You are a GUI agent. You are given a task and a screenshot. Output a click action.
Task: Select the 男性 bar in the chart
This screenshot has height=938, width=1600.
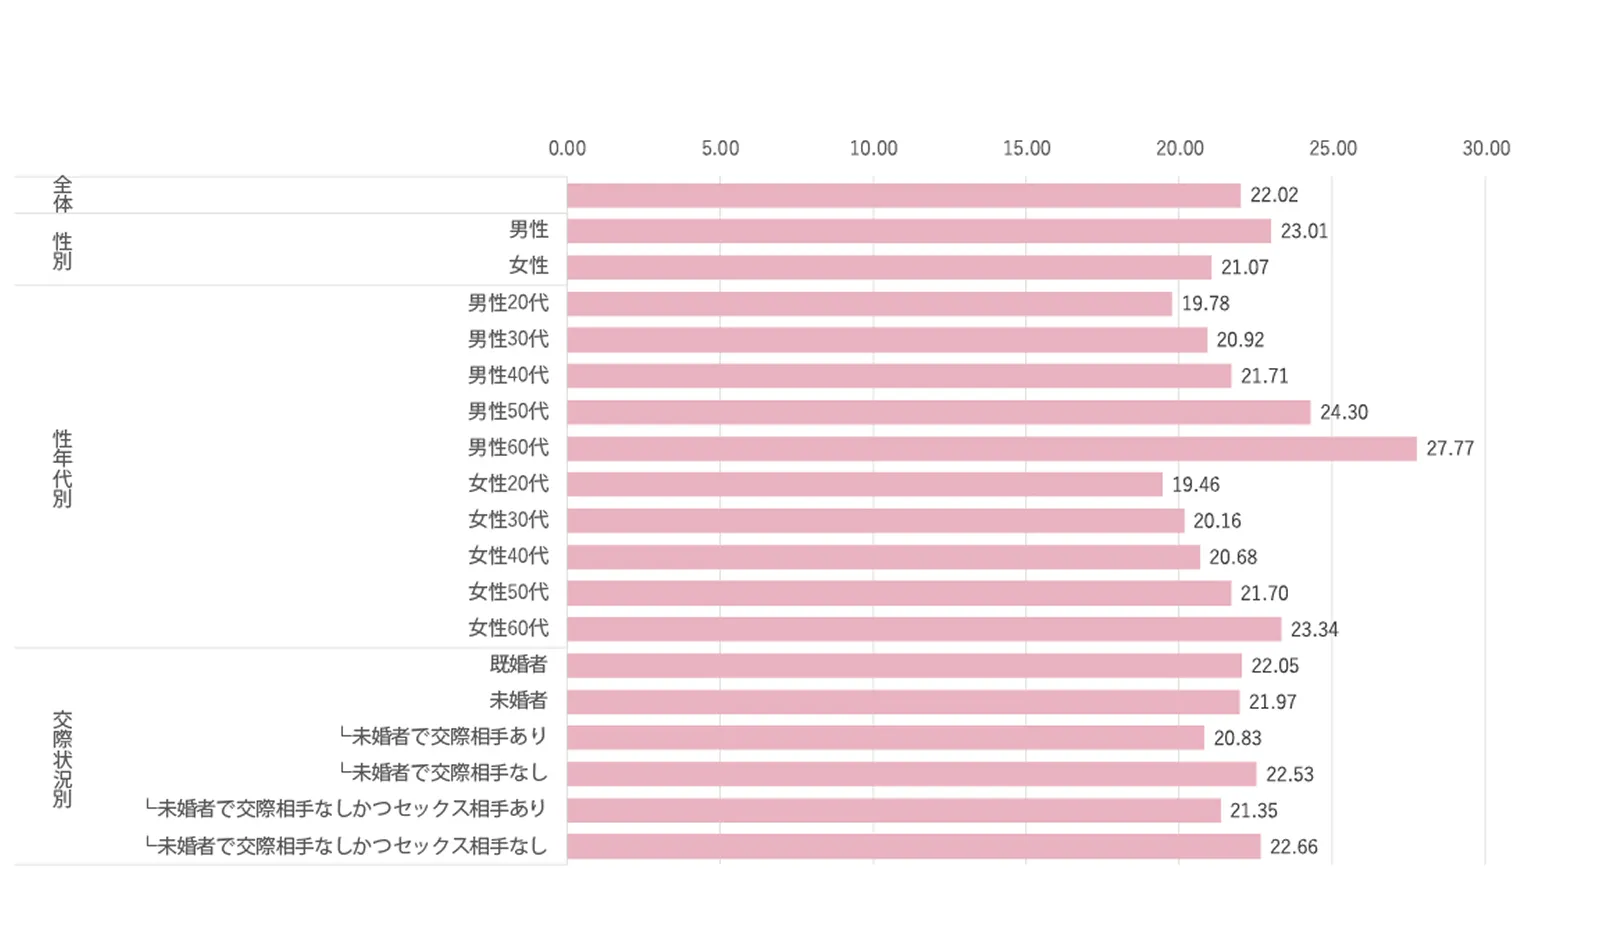click(x=918, y=231)
